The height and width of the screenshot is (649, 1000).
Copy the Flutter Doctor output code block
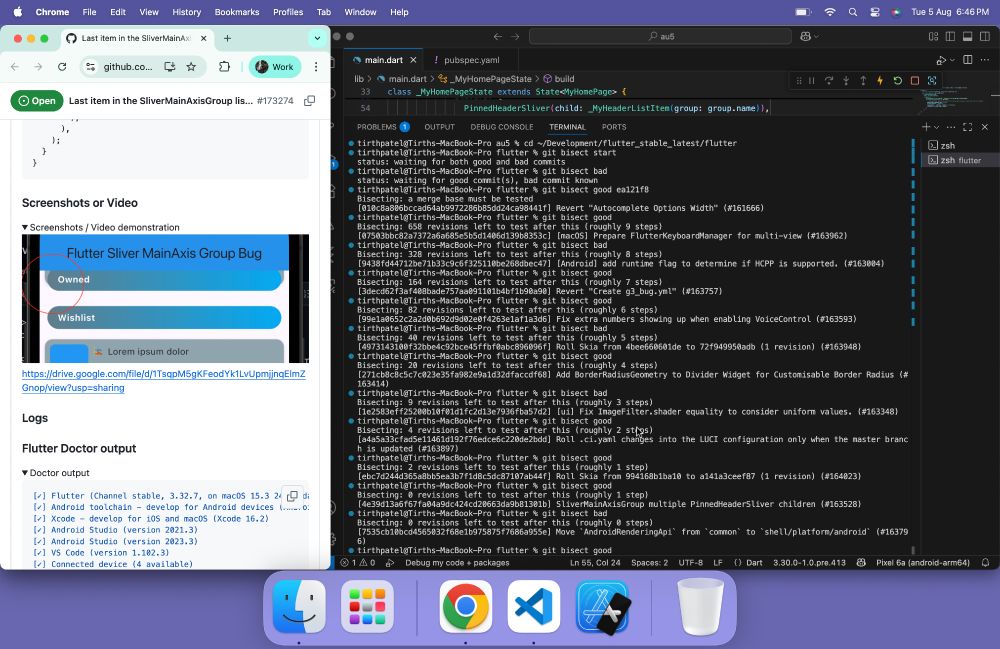[292, 495]
